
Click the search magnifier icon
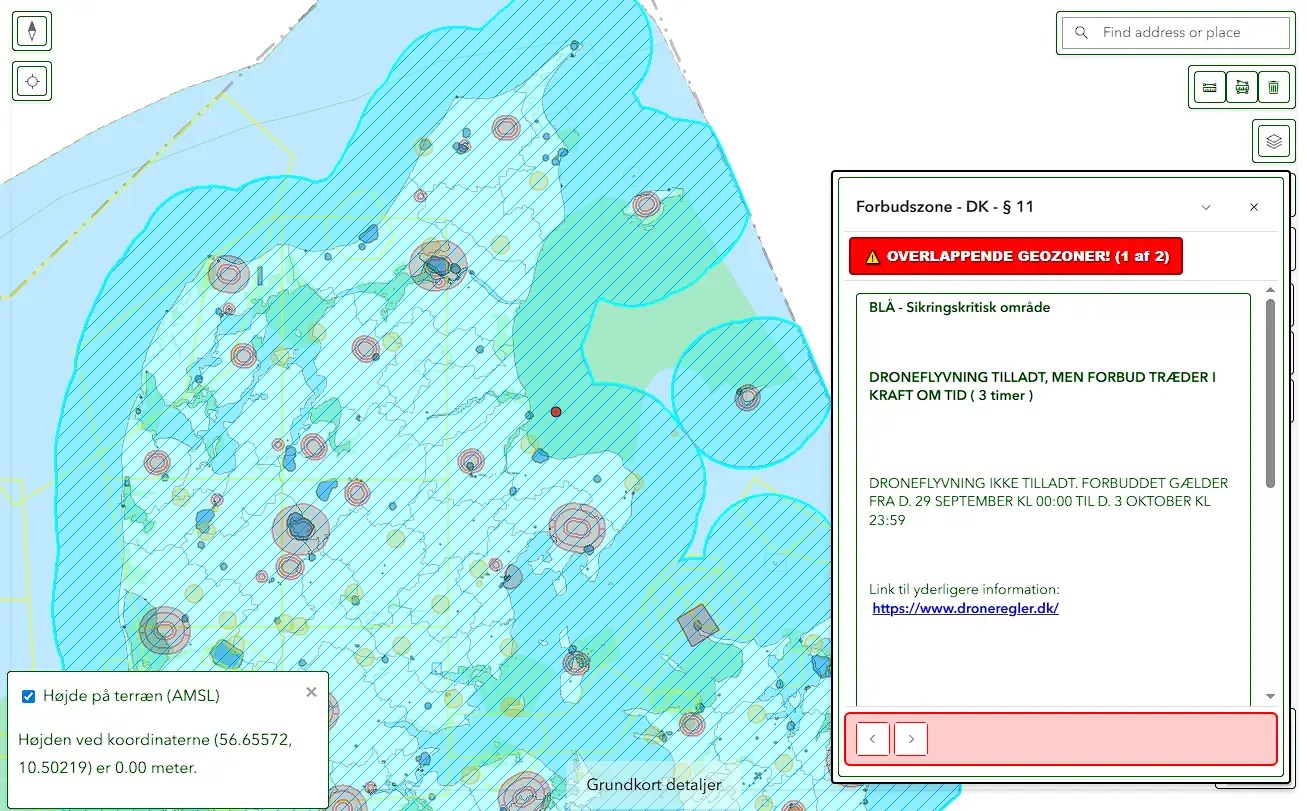(1081, 32)
